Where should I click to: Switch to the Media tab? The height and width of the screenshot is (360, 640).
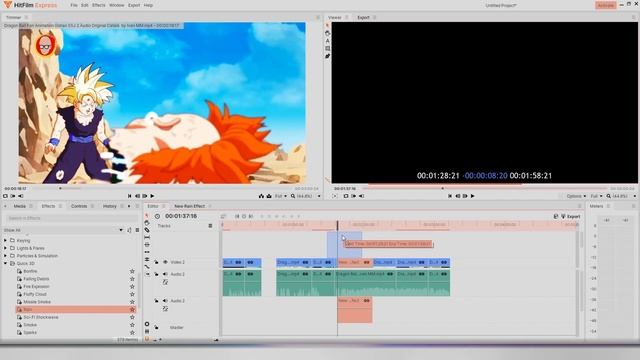coord(20,206)
